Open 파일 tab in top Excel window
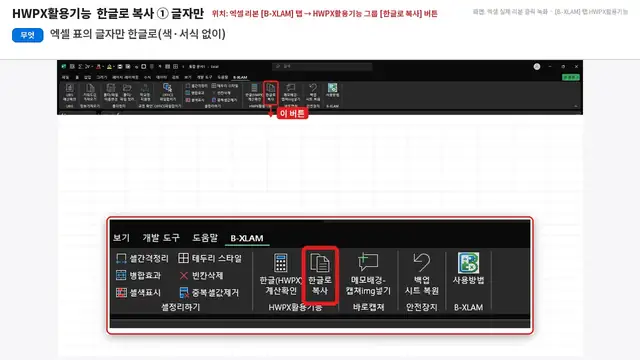Image resolution: width=640 pixels, height=360 pixels. click(65, 77)
